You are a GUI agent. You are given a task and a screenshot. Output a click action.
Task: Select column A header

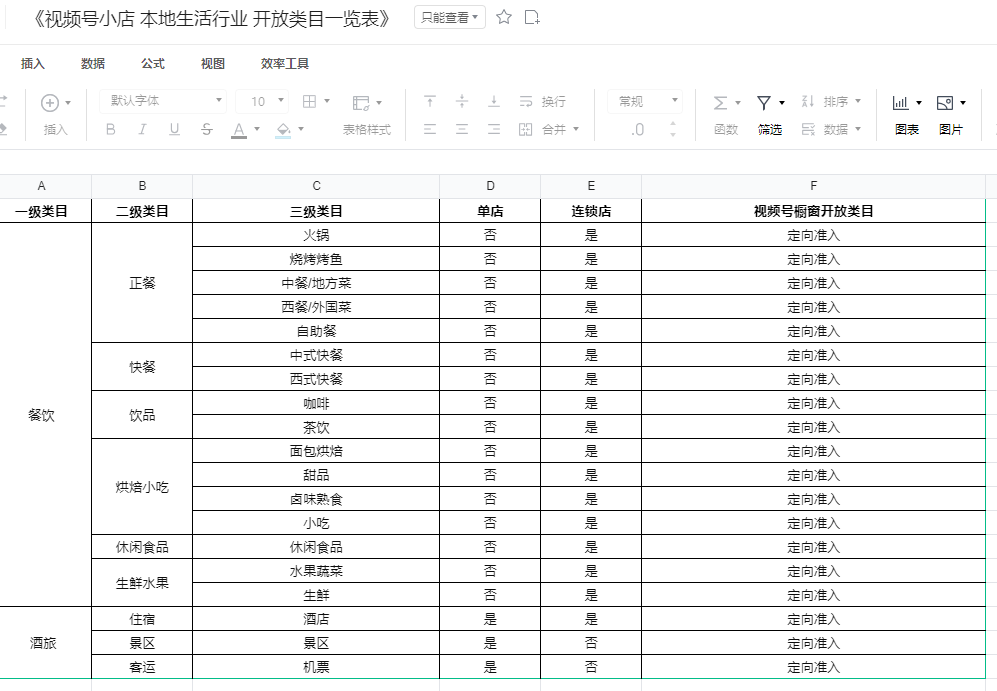41,186
